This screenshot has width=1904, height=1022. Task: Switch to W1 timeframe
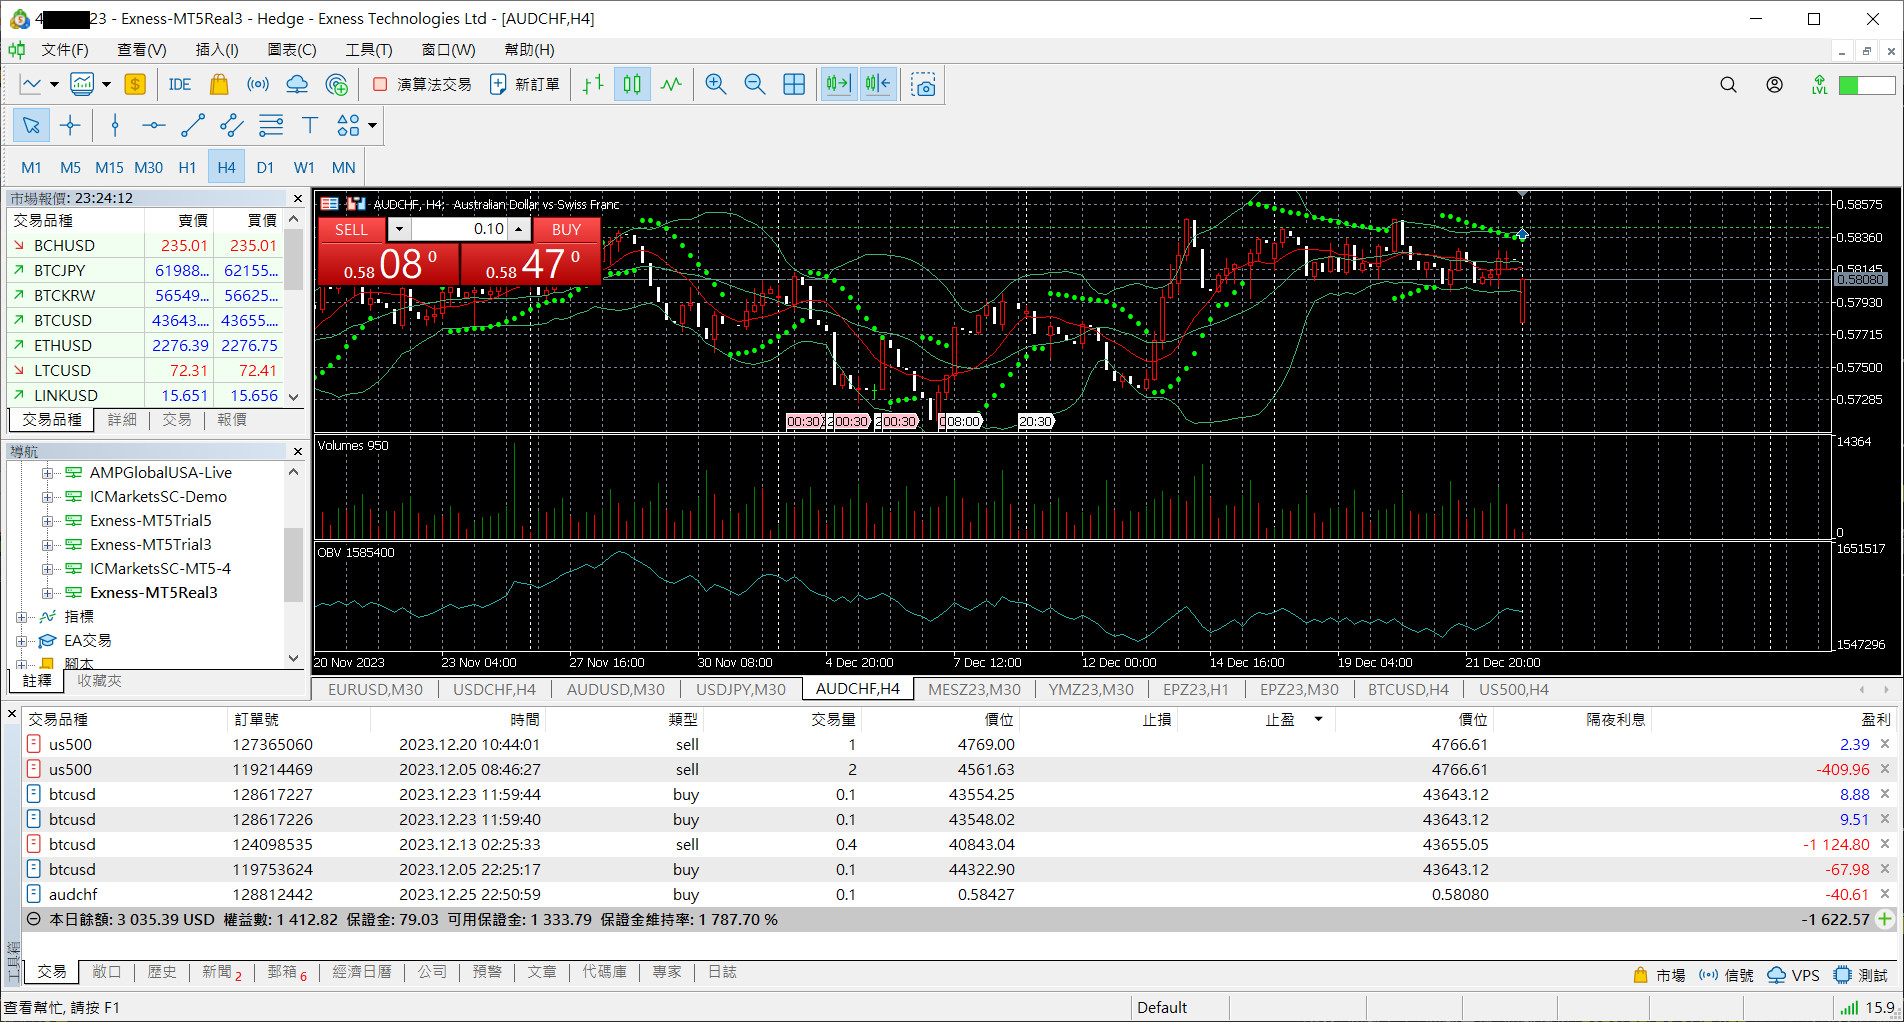(304, 167)
